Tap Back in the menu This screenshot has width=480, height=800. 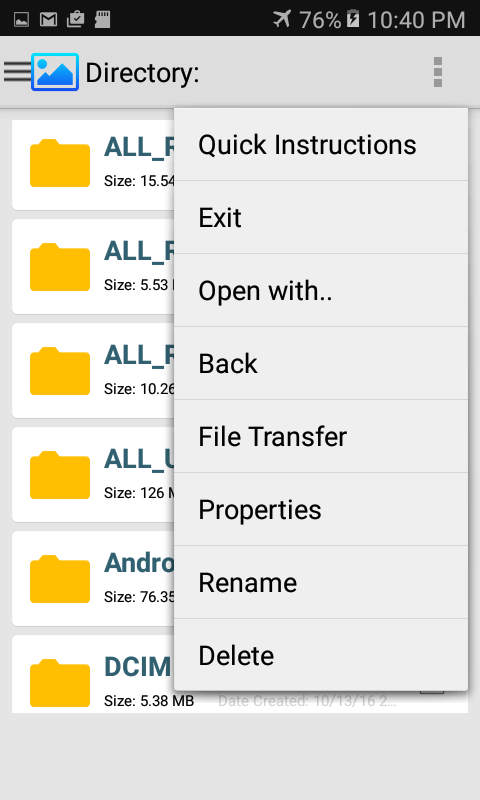click(x=321, y=363)
